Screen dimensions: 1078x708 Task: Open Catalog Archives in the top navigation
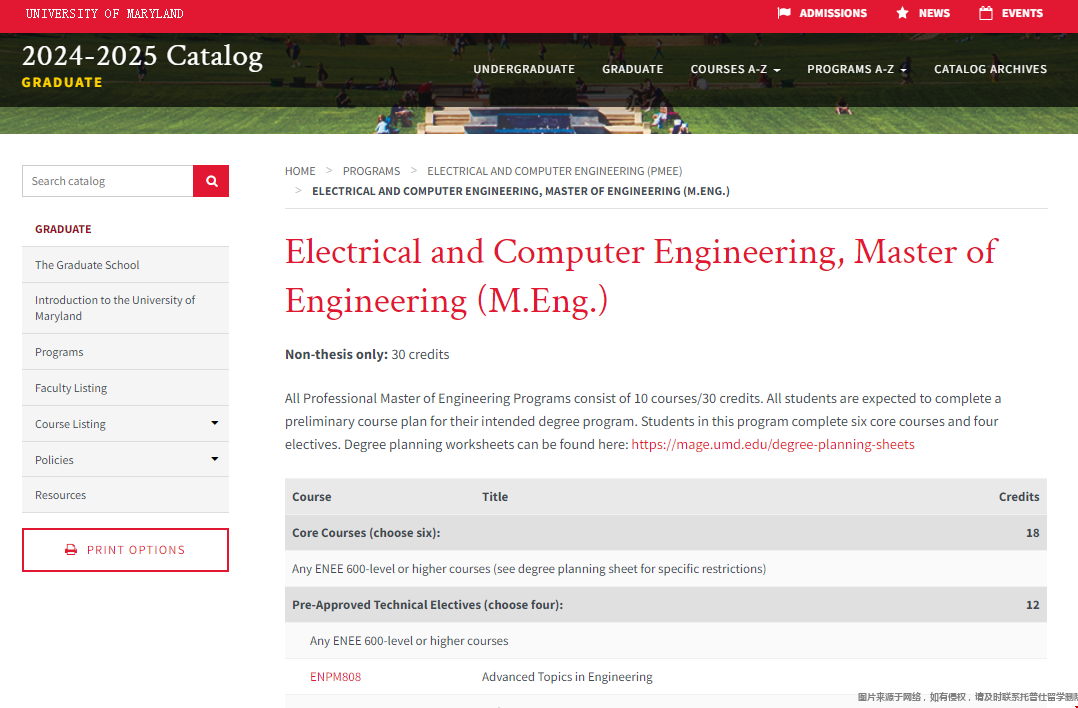tap(990, 69)
